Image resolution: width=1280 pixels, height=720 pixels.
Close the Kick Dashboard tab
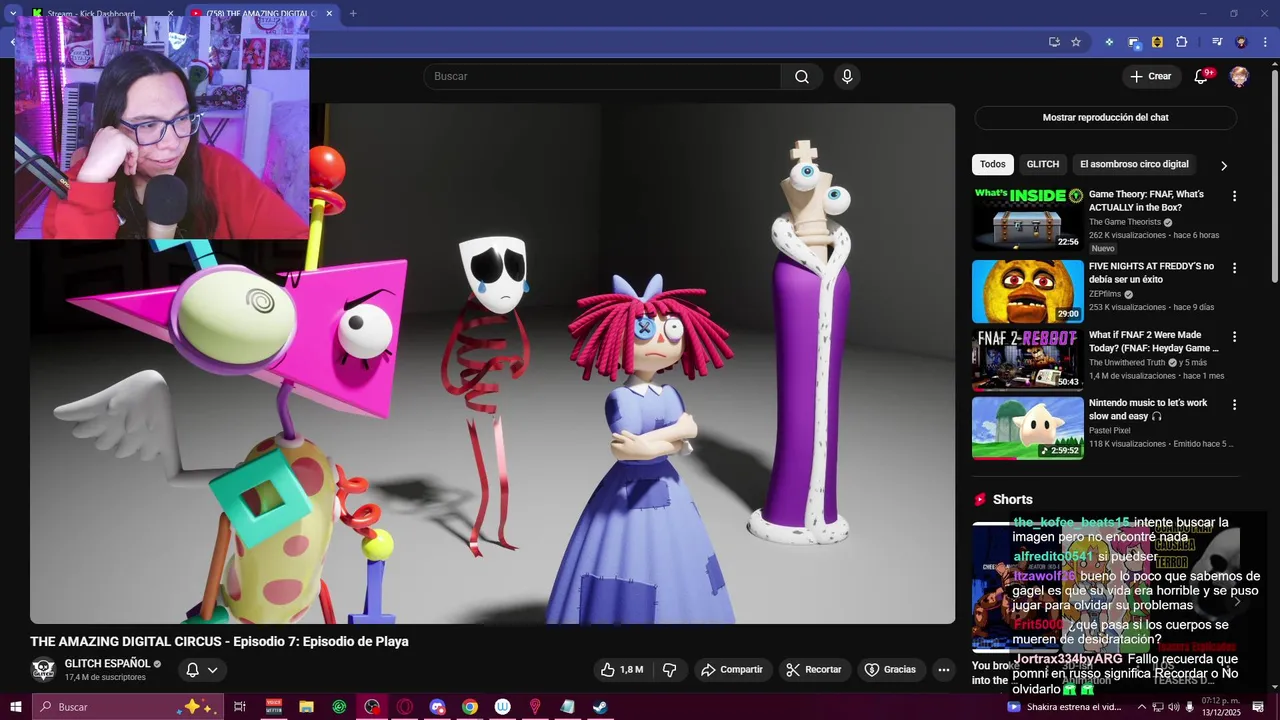pos(170,14)
